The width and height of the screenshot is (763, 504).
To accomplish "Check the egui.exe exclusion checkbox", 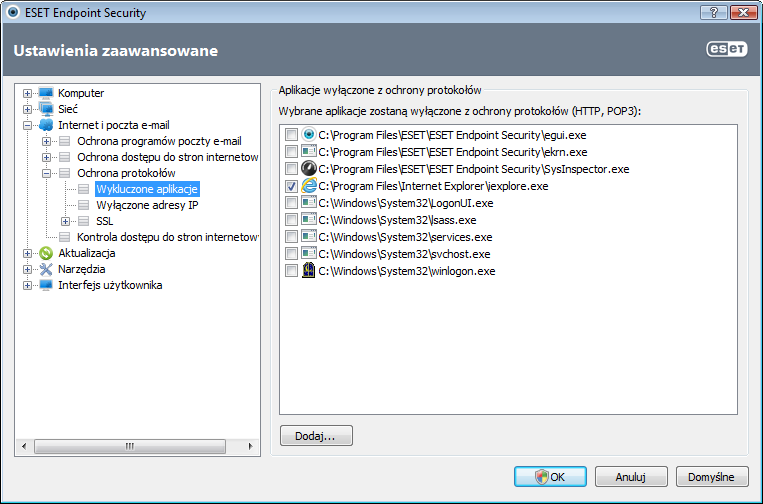I will pos(291,135).
